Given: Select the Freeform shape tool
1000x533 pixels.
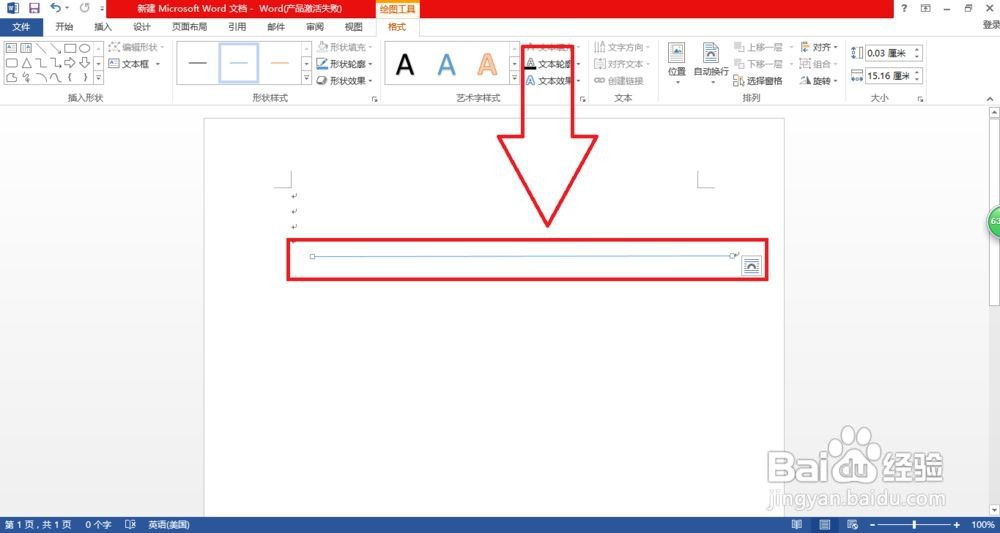Looking at the screenshot, I should [x=11, y=78].
